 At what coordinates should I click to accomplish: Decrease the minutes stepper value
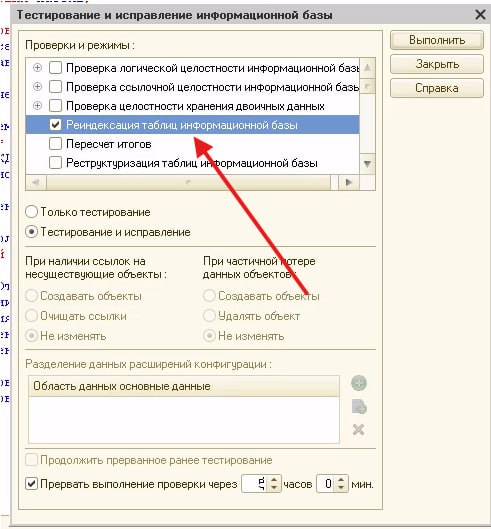coord(341,488)
